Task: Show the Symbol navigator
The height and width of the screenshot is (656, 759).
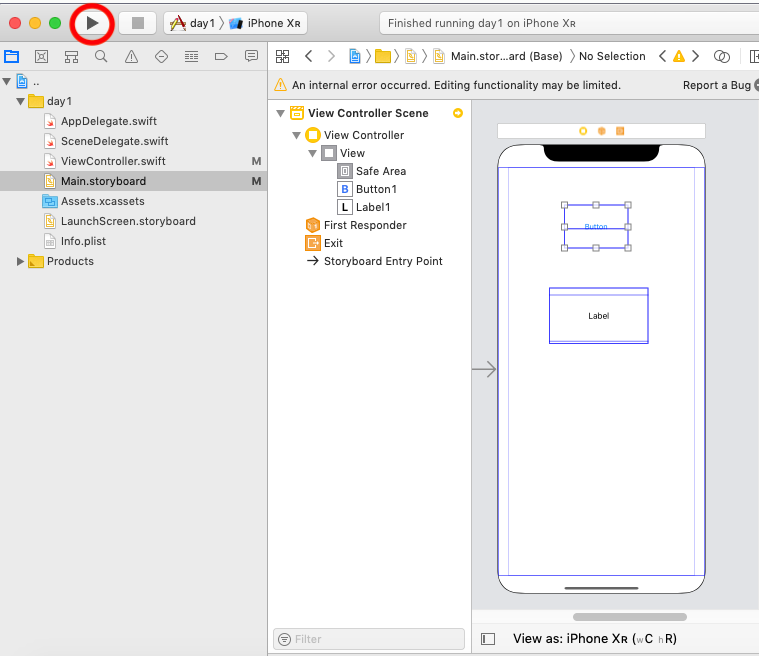Action: pos(71,57)
